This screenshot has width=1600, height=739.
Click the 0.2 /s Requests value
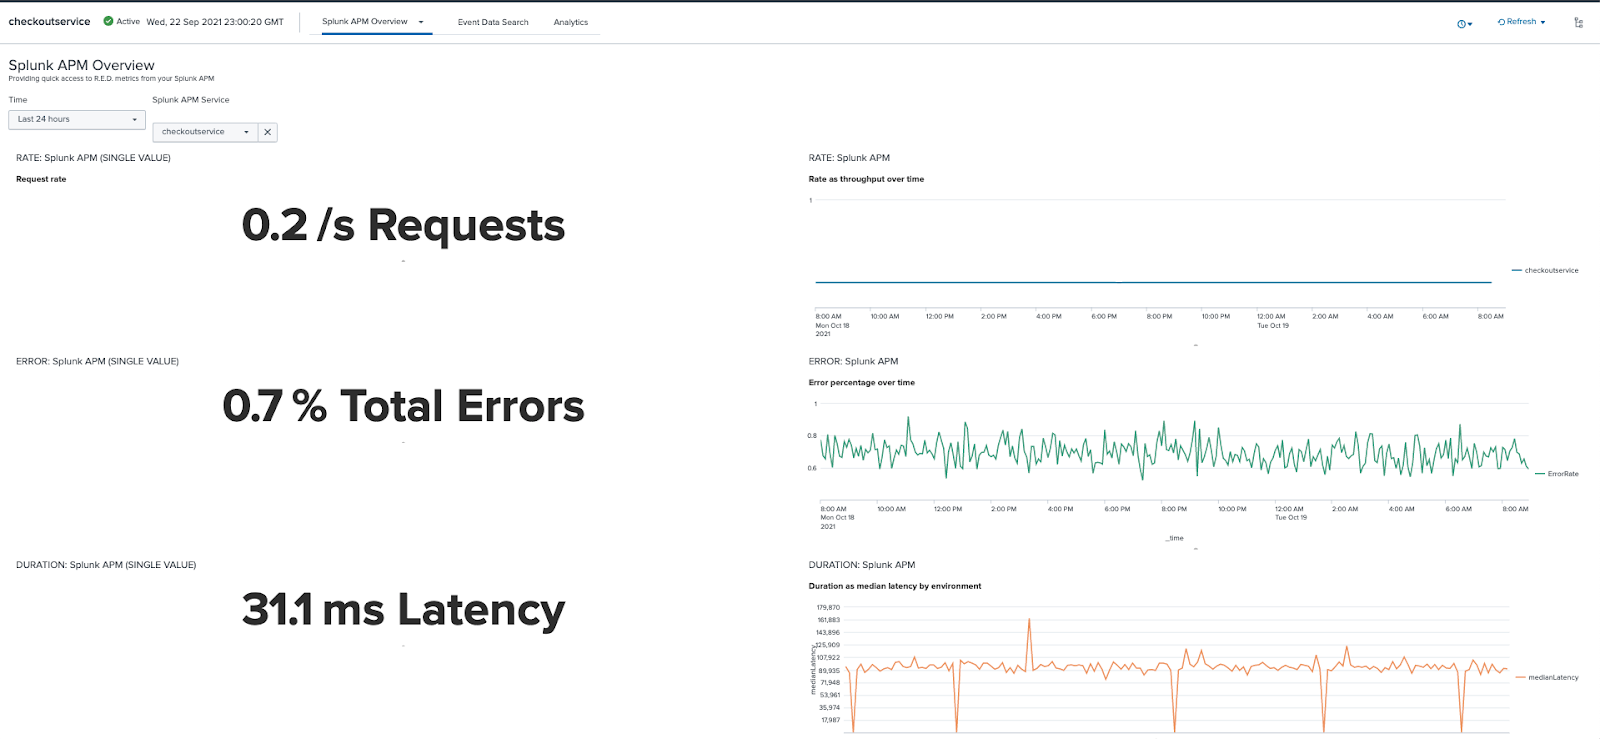[403, 226]
